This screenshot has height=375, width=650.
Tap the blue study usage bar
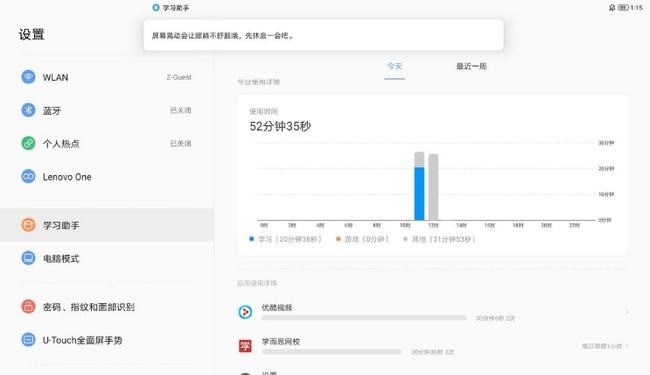tap(419, 193)
